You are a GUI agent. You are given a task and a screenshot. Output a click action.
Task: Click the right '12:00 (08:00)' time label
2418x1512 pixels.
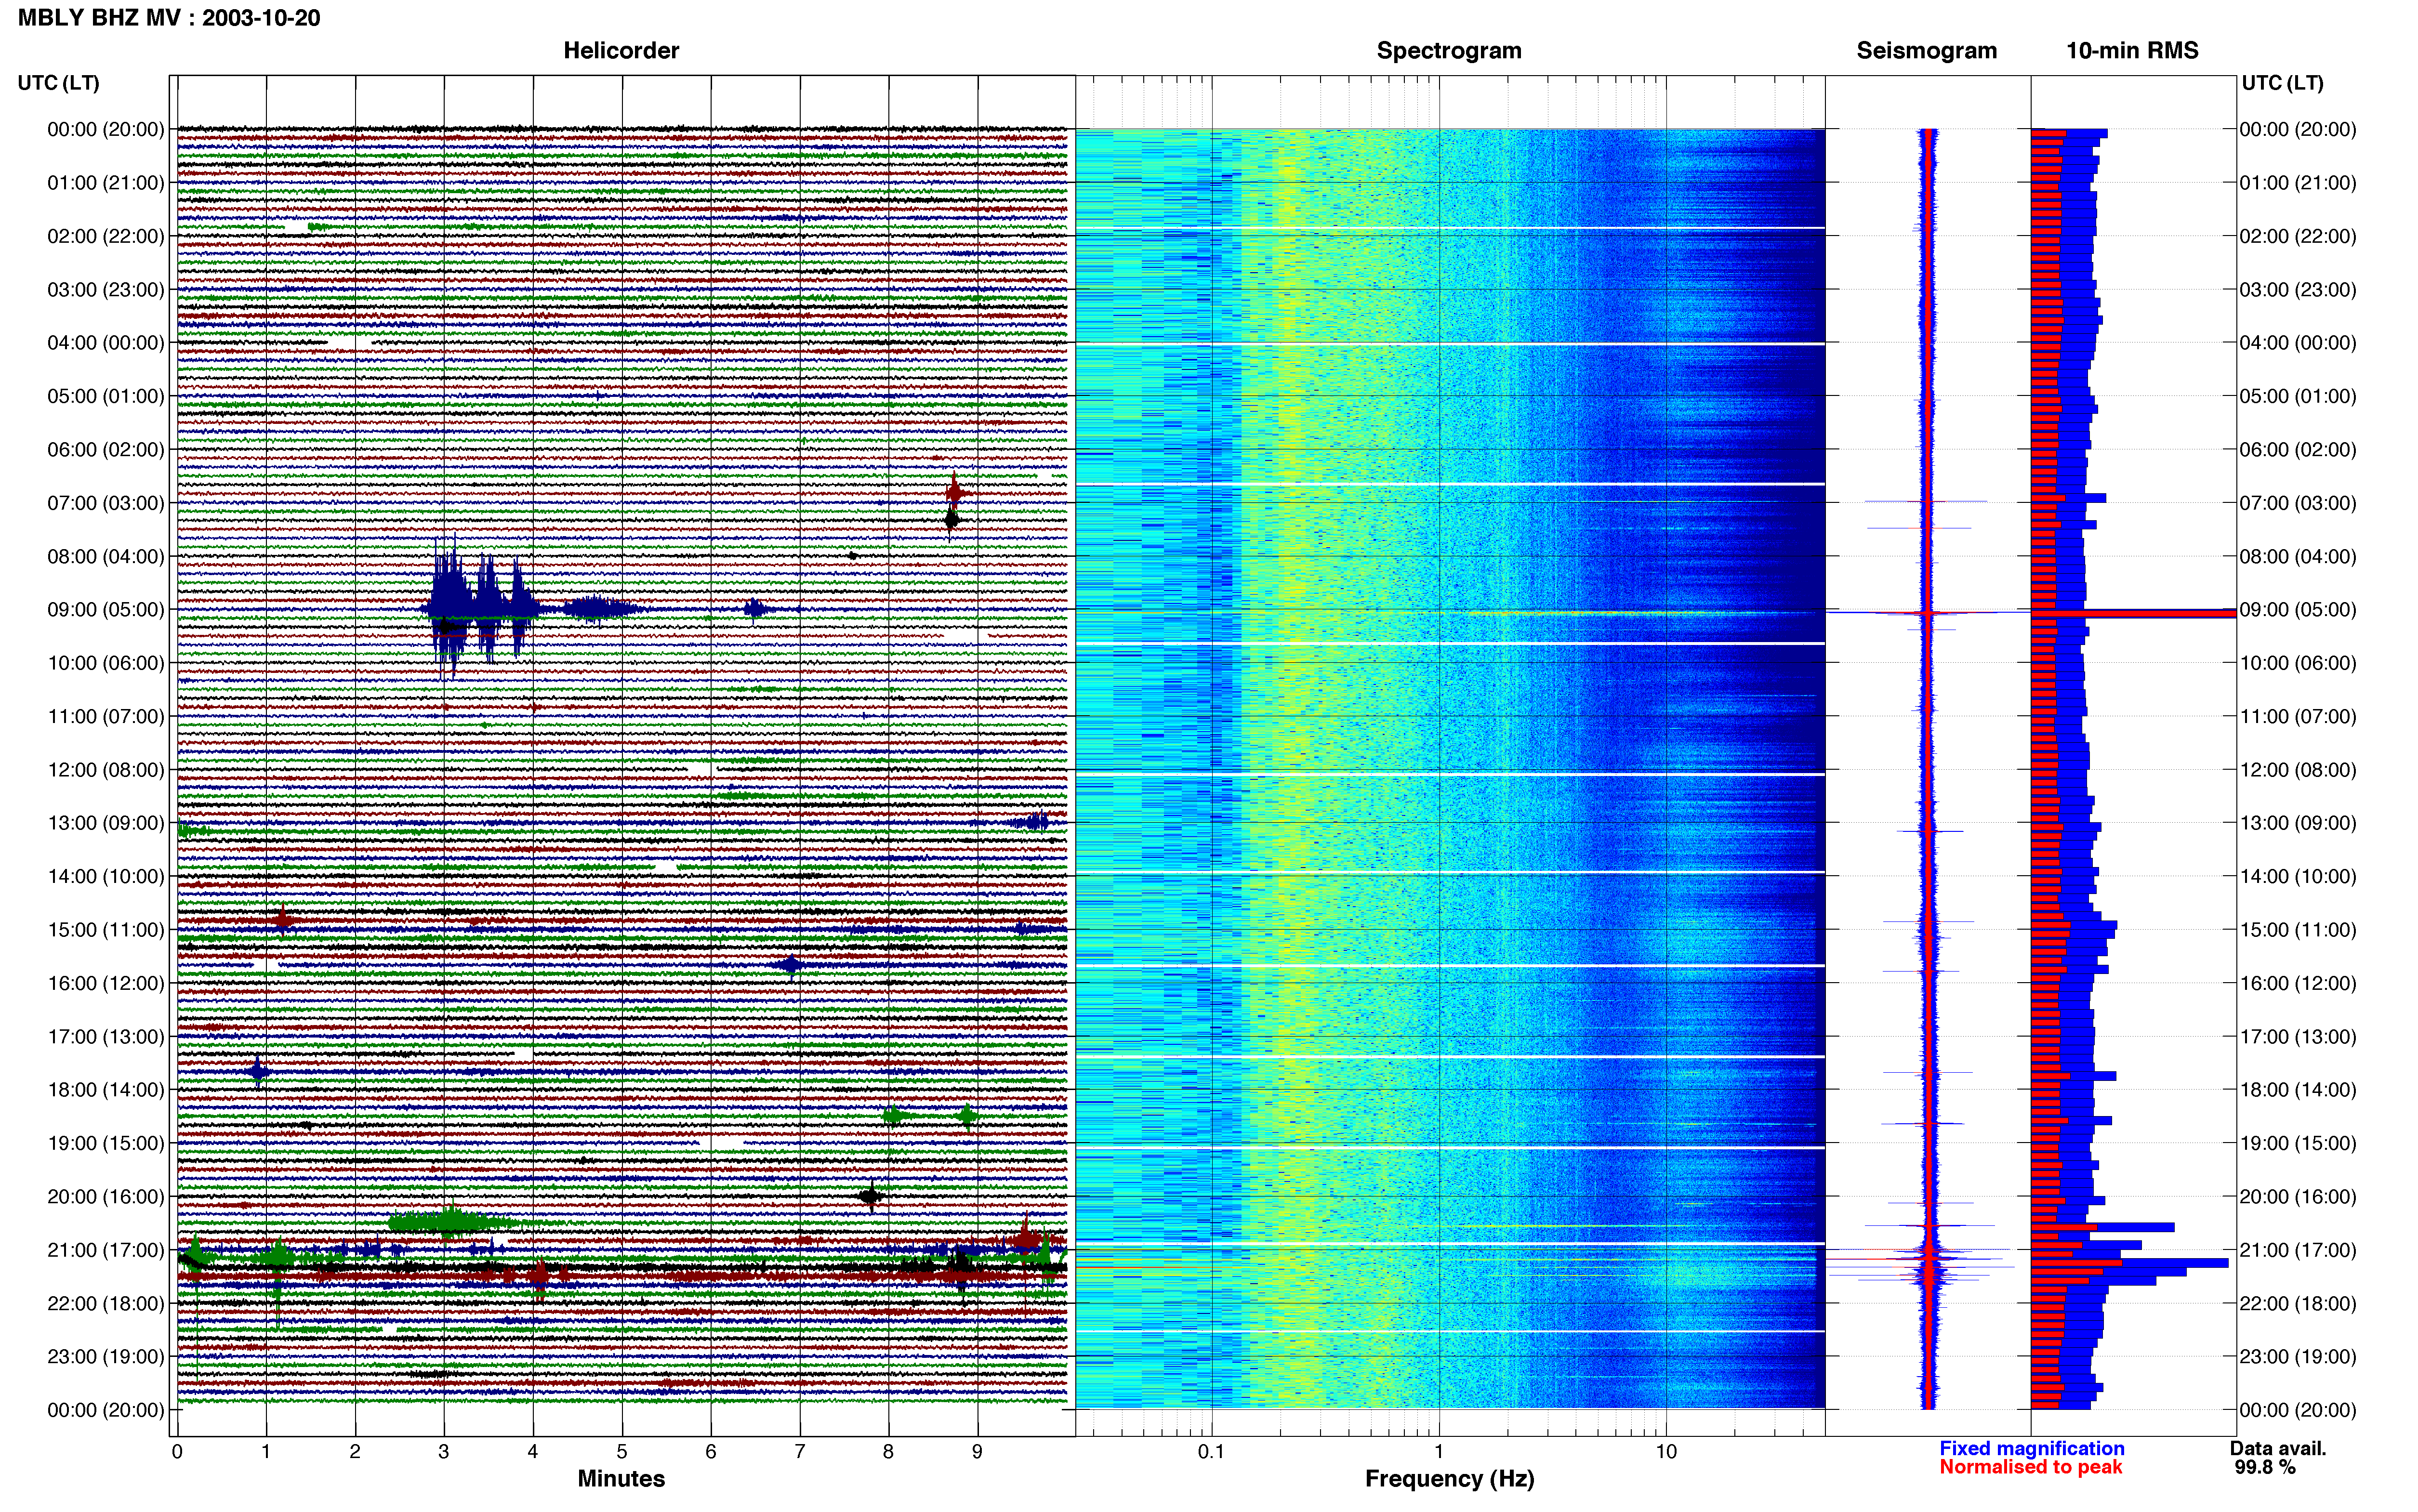2298,770
